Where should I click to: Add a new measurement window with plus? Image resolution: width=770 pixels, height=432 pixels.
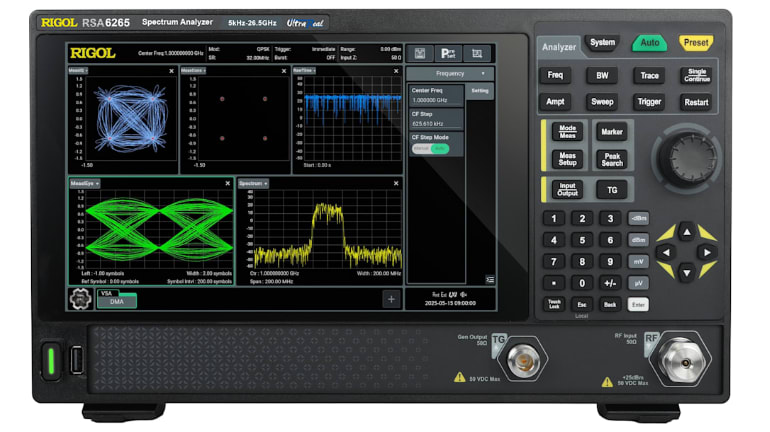391,299
